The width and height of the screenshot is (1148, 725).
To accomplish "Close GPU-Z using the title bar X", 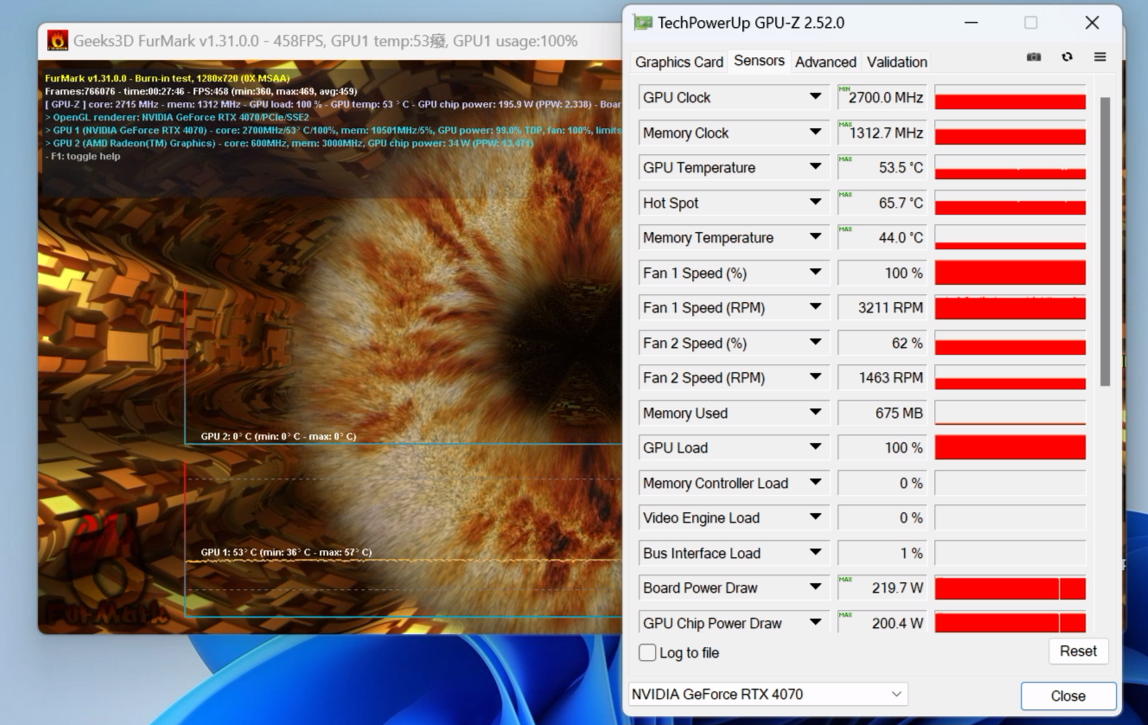I will click(x=1091, y=23).
